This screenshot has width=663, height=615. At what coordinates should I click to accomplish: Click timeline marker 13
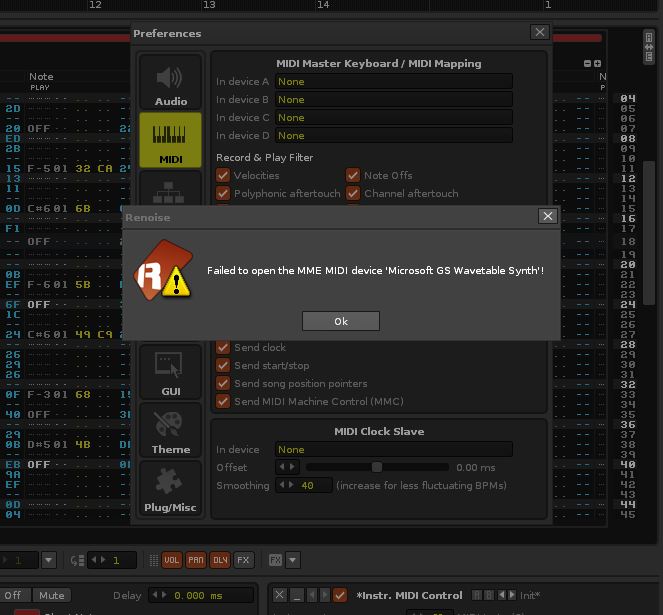(x=209, y=5)
